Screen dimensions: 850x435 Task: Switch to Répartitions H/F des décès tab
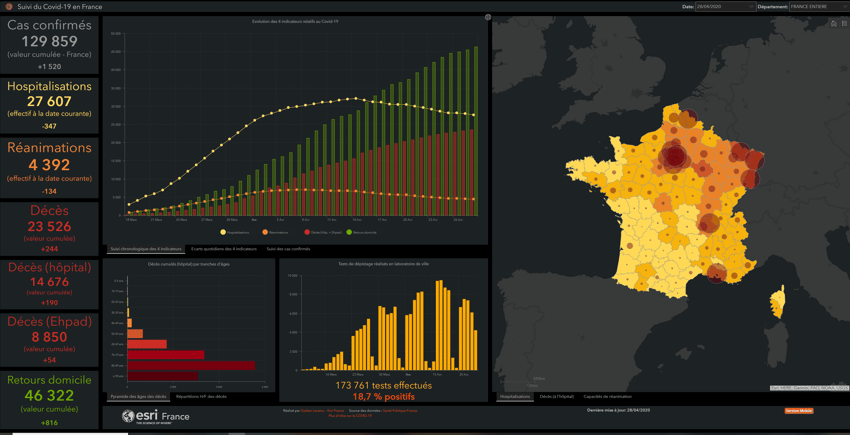tap(201, 396)
